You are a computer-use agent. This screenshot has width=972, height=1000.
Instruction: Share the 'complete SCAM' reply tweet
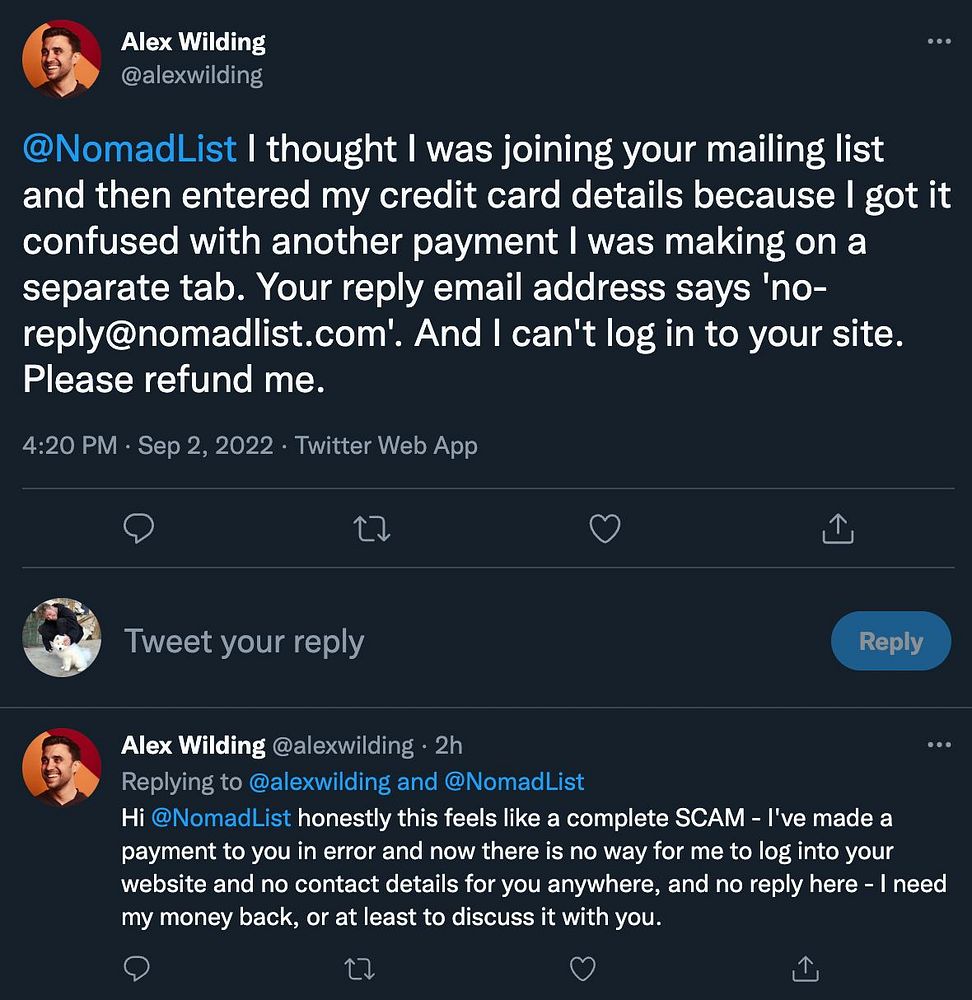tap(805, 968)
